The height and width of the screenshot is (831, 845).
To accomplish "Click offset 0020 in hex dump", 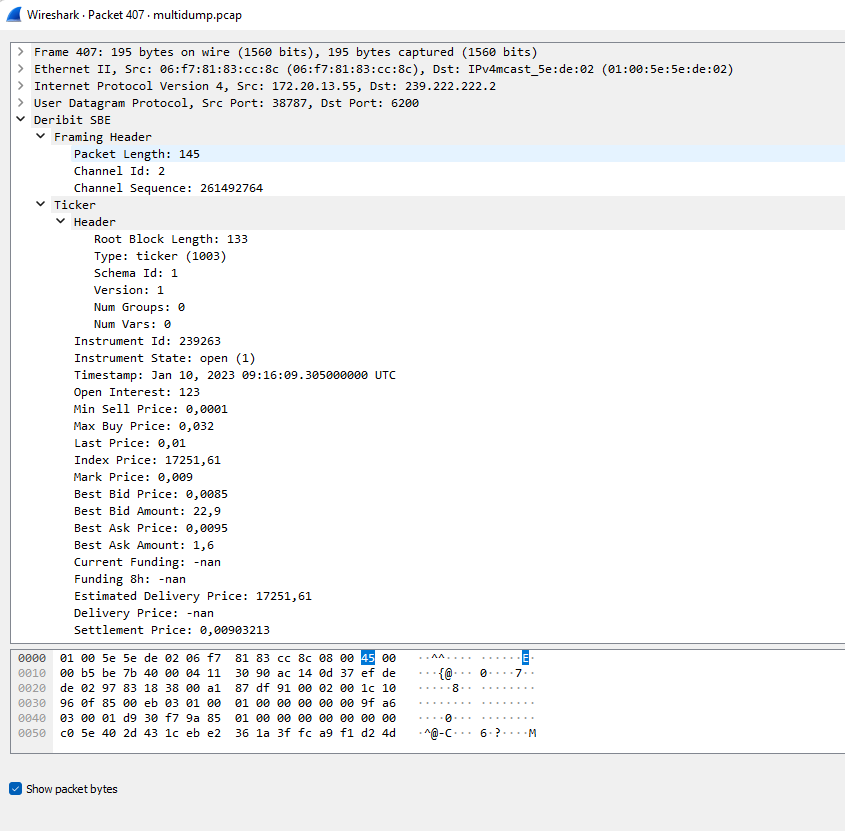I will (x=32, y=688).
